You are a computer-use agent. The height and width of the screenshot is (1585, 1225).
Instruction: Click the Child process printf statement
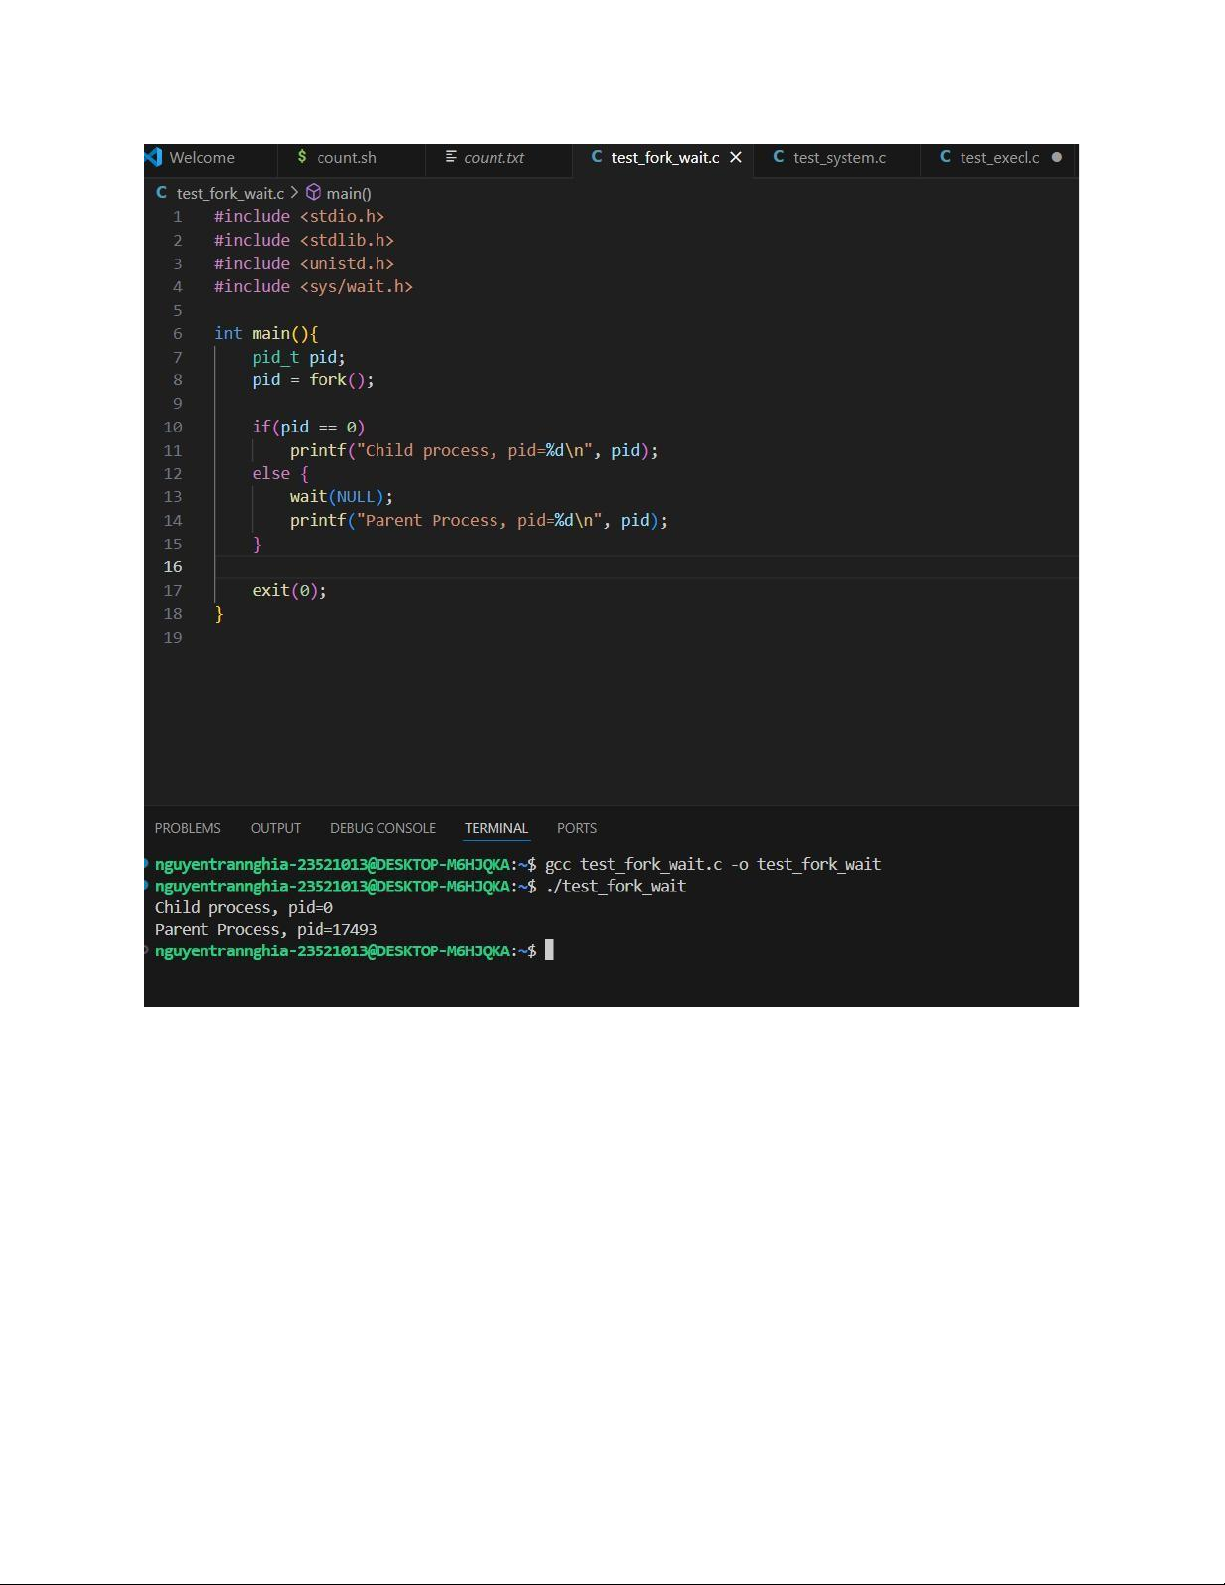[474, 450]
